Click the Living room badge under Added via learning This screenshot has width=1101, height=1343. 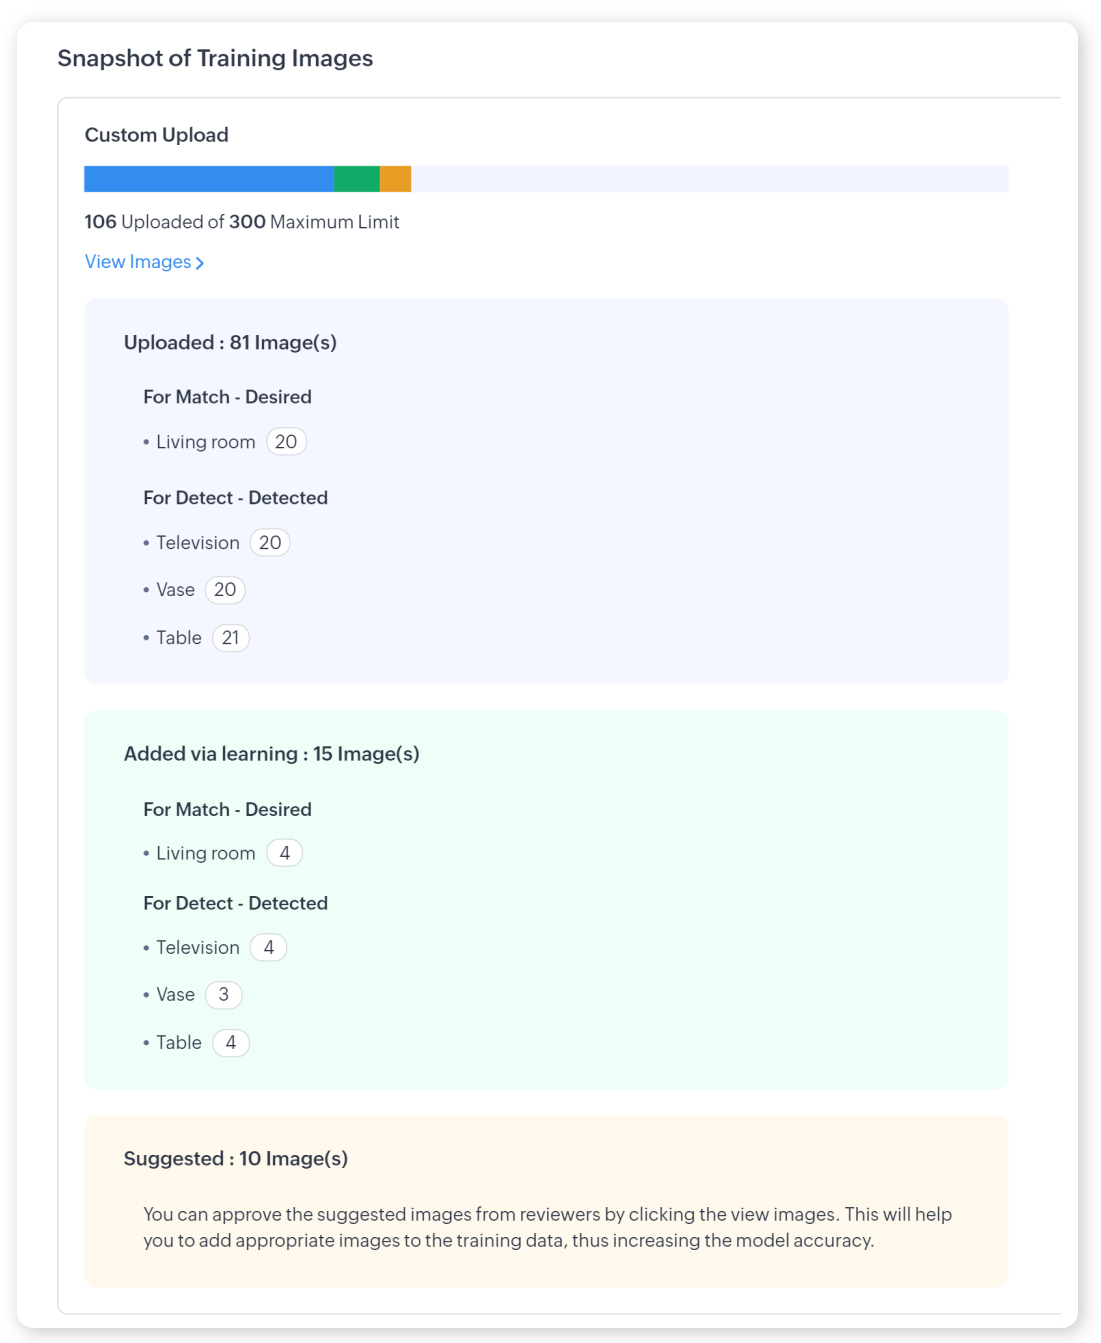(x=285, y=853)
